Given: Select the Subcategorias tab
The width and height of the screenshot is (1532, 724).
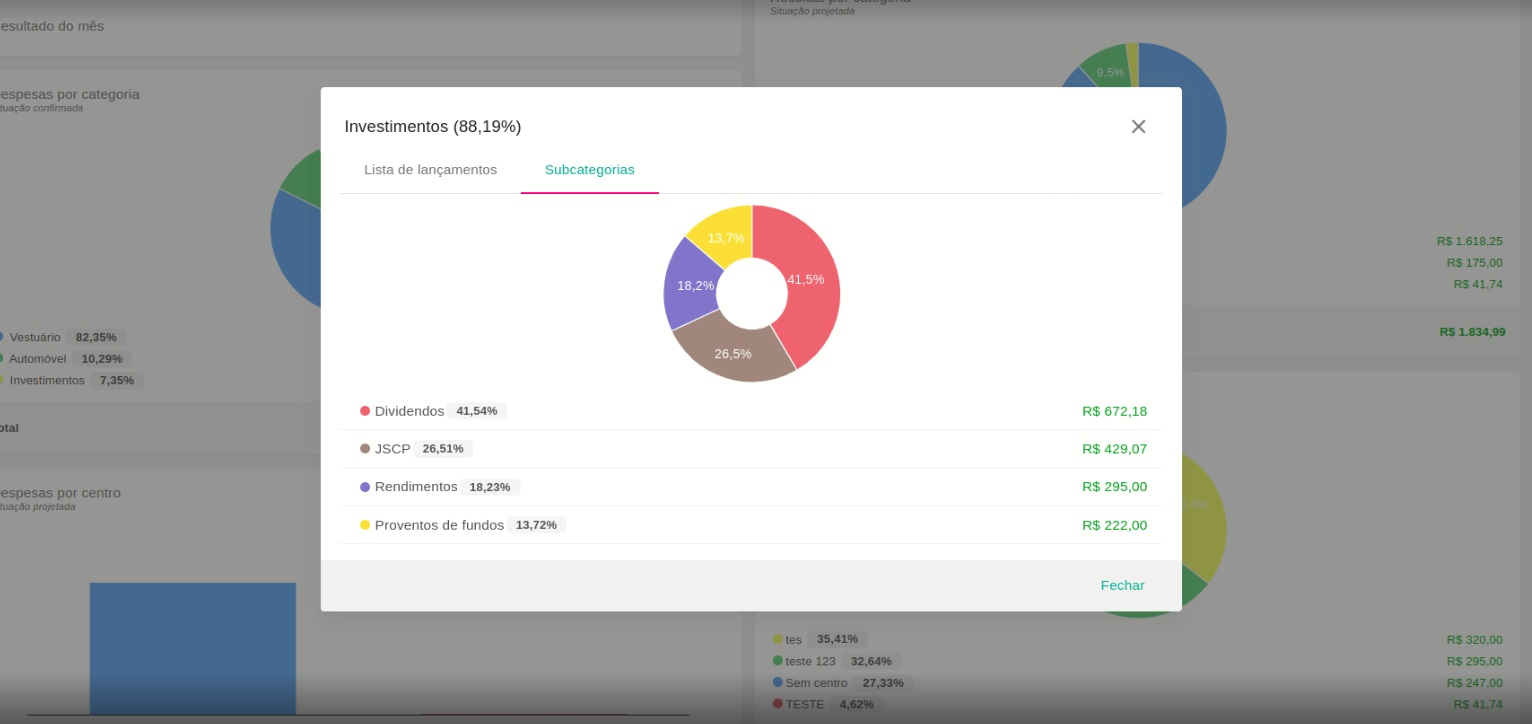Looking at the screenshot, I should (x=589, y=170).
